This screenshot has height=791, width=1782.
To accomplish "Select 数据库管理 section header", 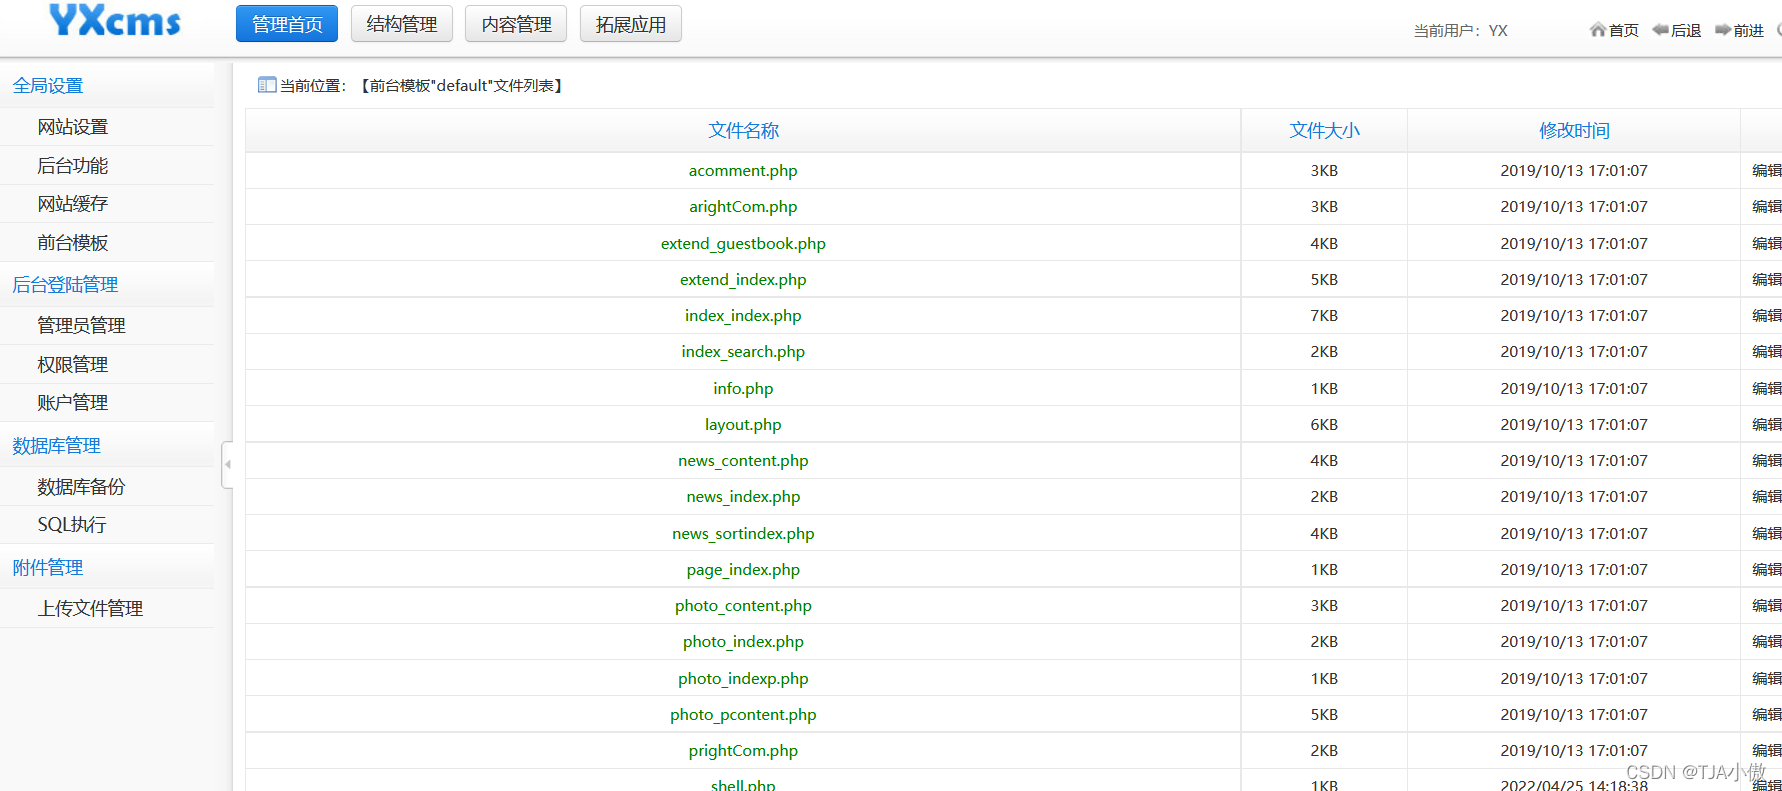I will [x=56, y=446].
